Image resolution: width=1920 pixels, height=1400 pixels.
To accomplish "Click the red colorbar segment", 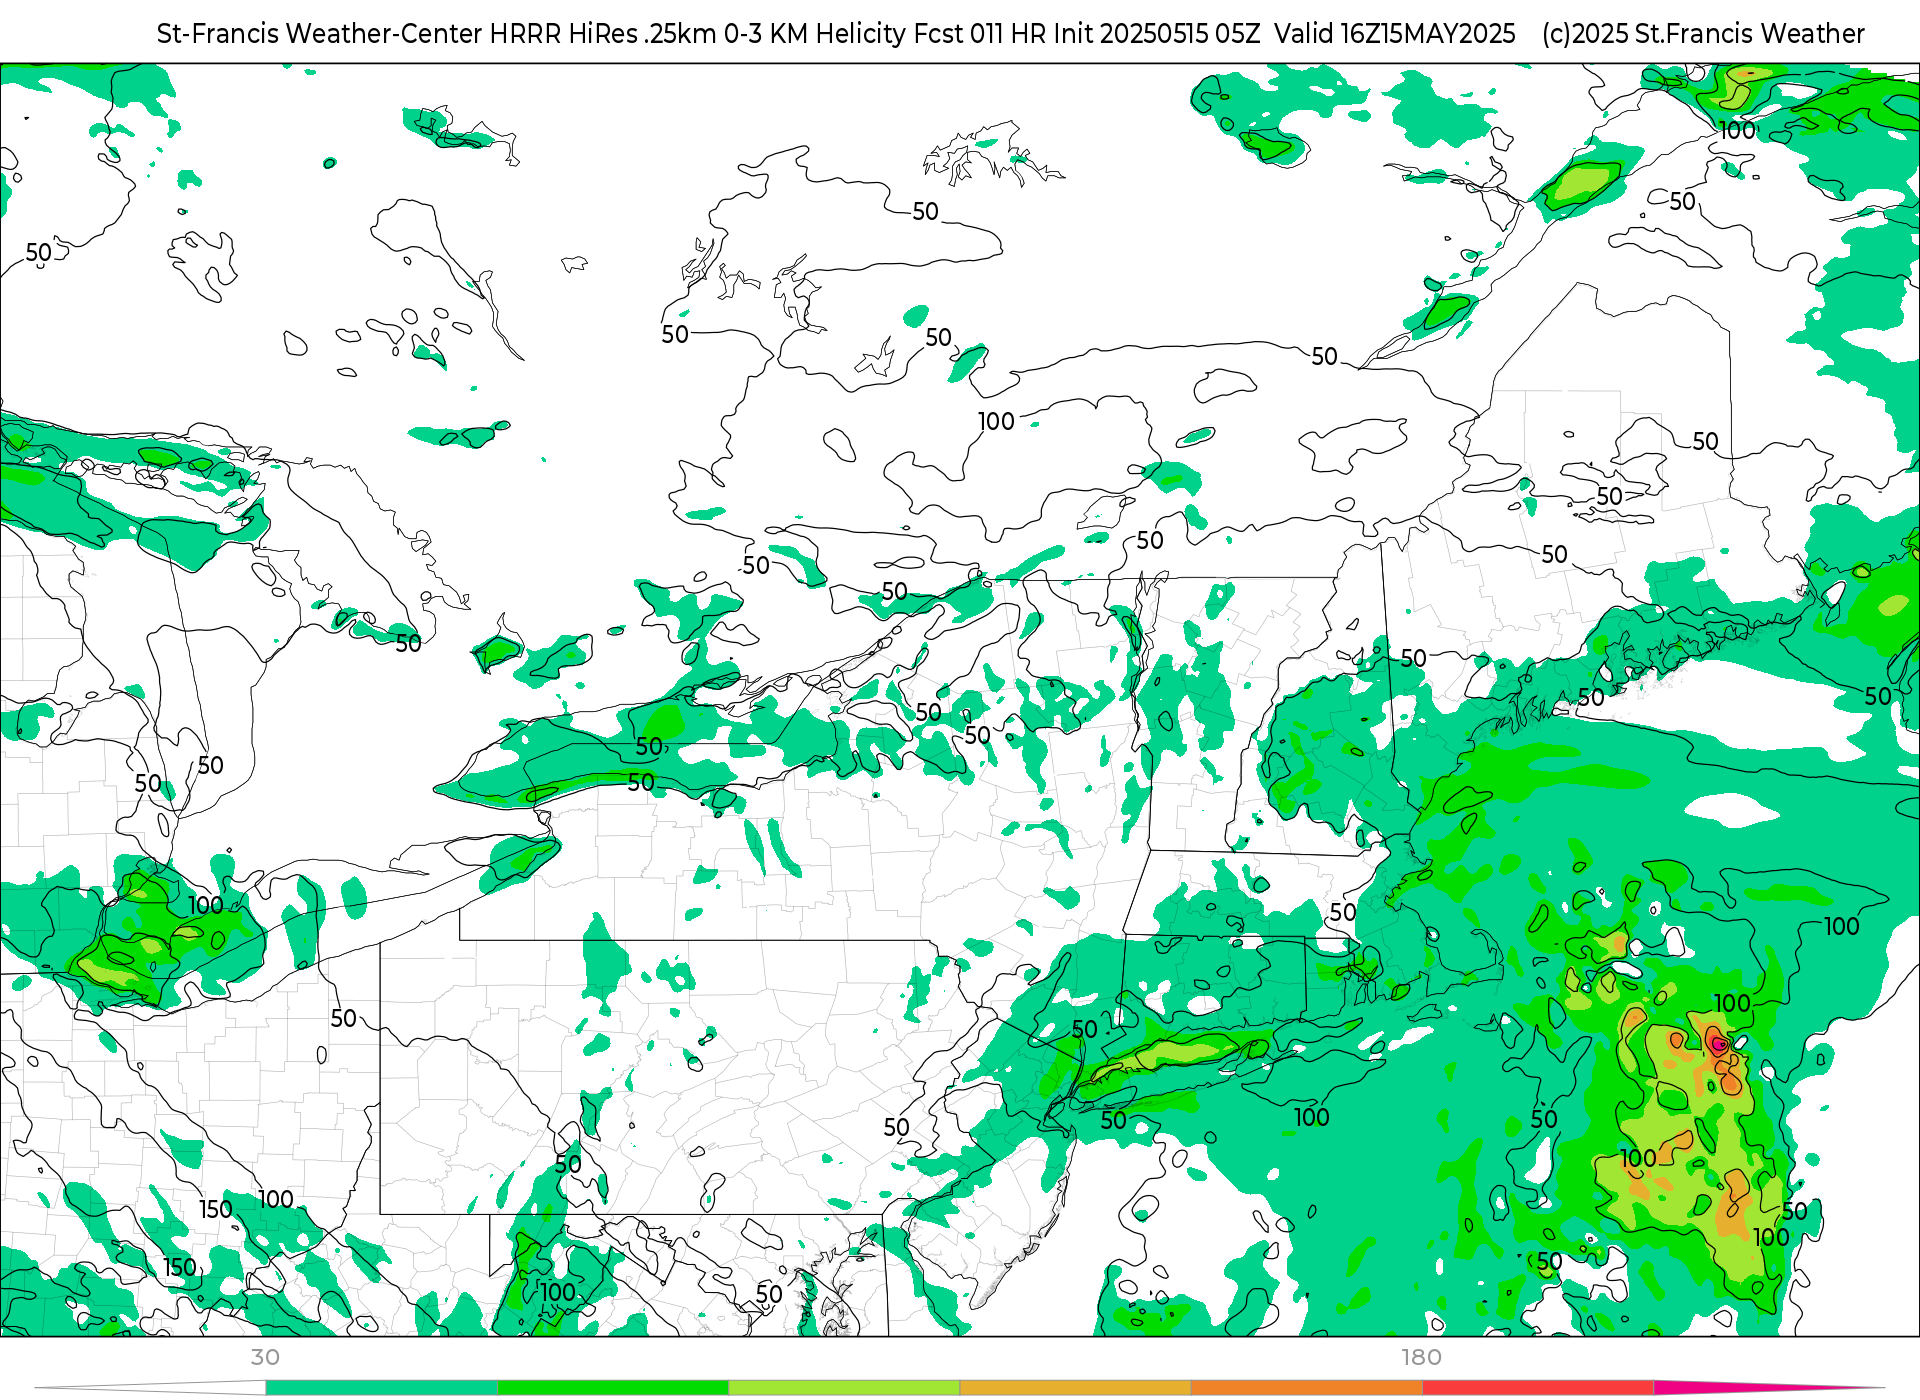I will pyautogui.click(x=1538, y=1388).
